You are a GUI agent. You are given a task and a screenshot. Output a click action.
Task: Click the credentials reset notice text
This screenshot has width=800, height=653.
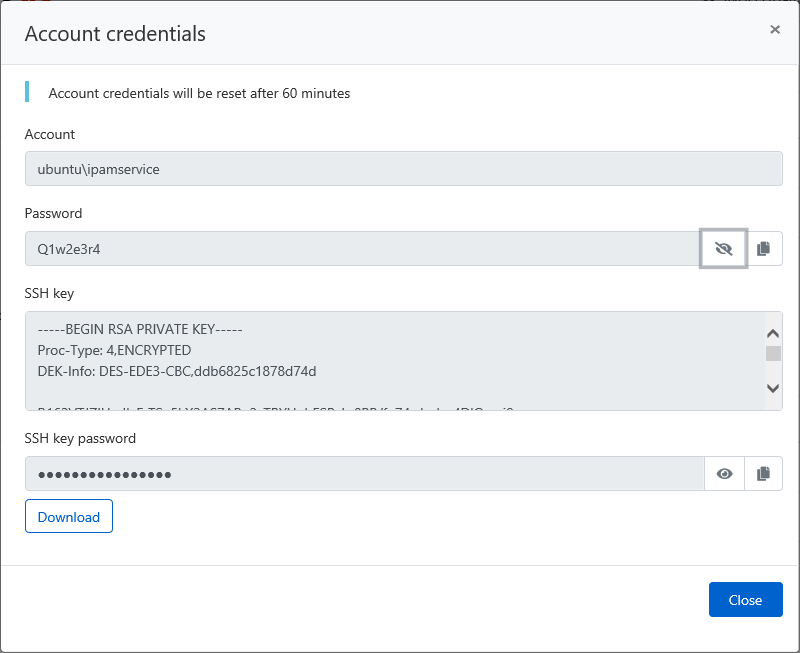pos(199,93)
